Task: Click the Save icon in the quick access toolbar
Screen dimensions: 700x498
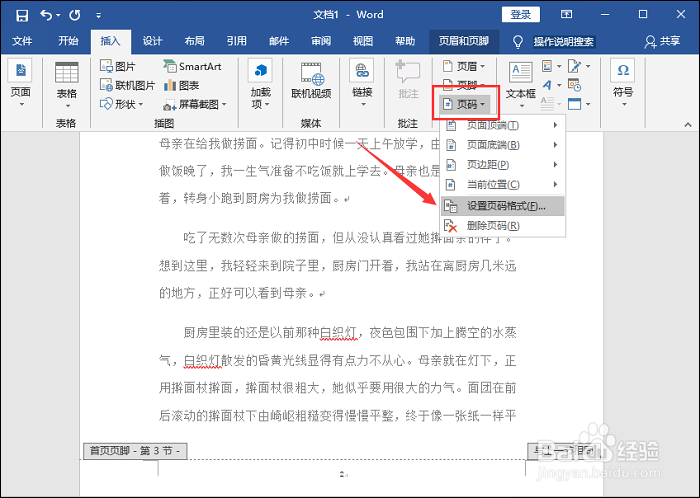Action: tap(21, 15)
